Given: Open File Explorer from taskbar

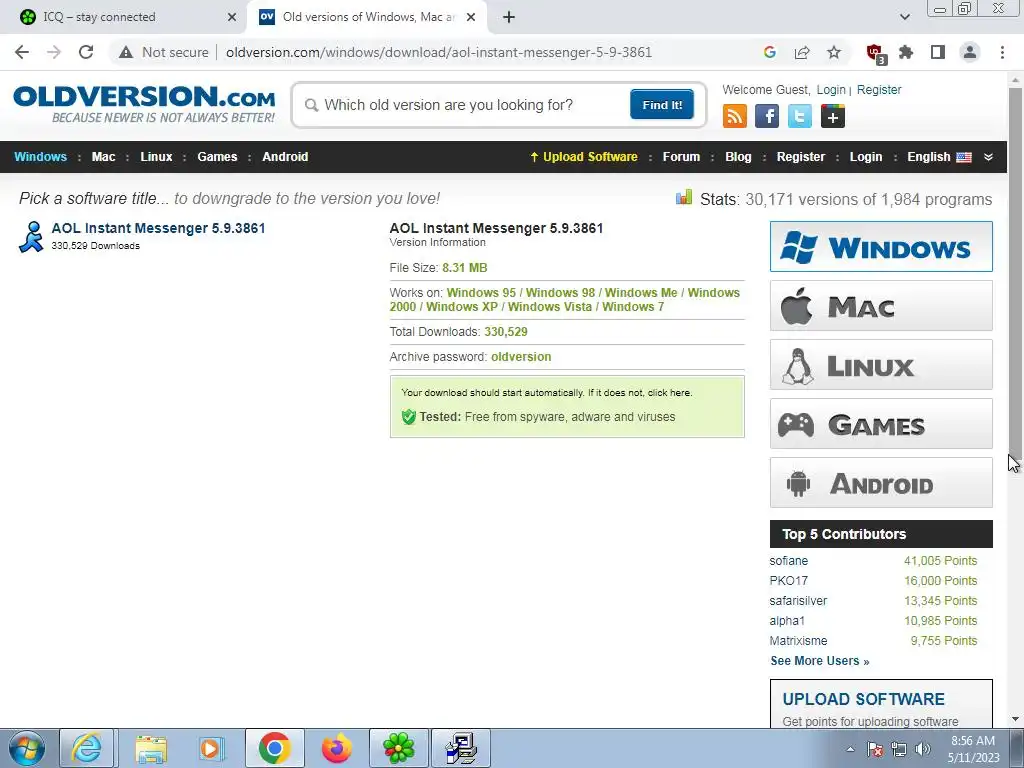Looking at the screenshot, I should (151, 748).
